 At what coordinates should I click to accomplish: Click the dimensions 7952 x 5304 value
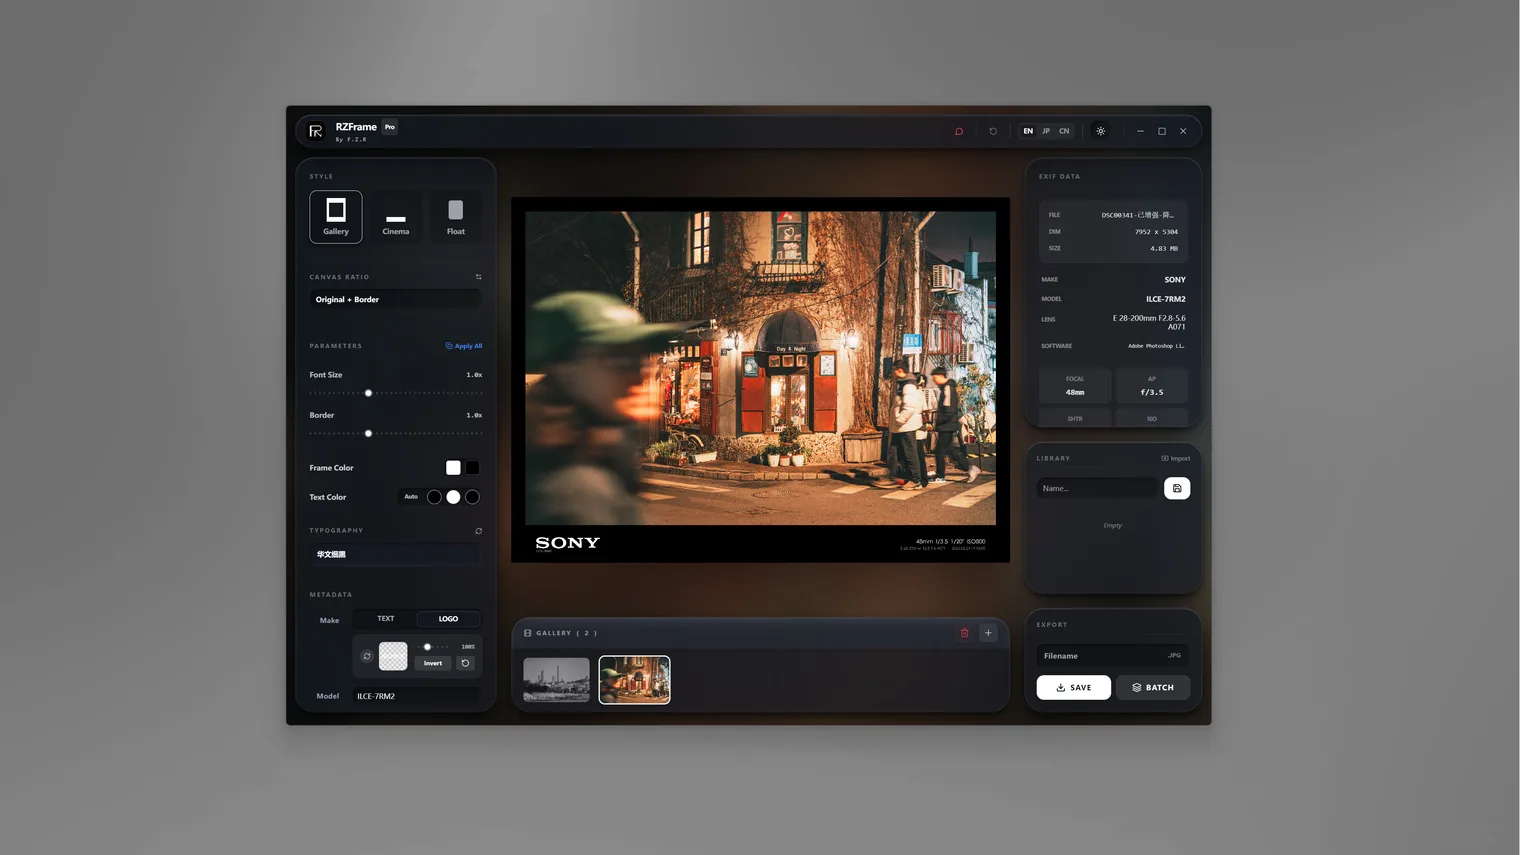pyautogui.click(x=1156, y=232)
